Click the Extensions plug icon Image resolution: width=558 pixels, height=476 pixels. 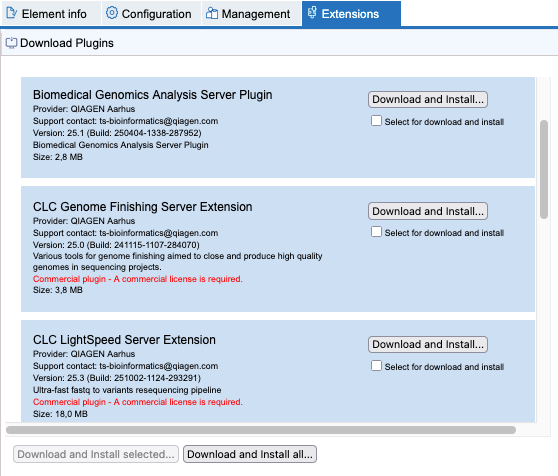coord(312,12)
